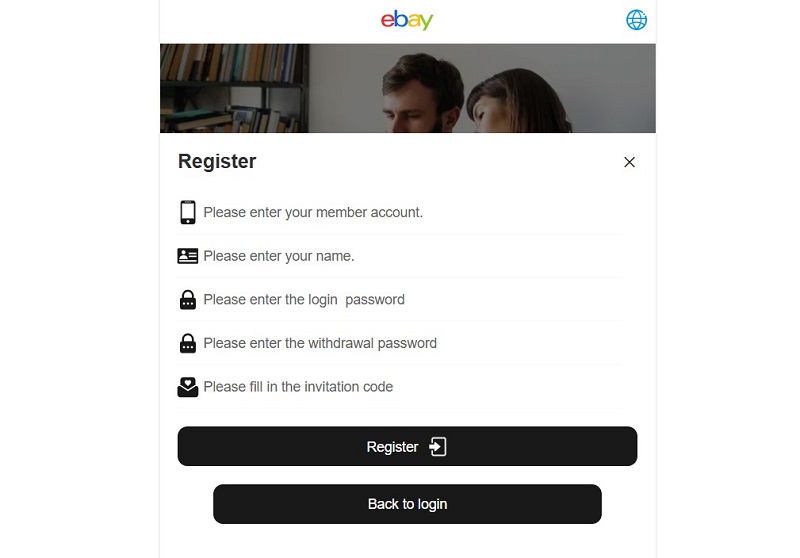Click the eBay logo
This screenshot has height=558, width=800.
point(407,20)
